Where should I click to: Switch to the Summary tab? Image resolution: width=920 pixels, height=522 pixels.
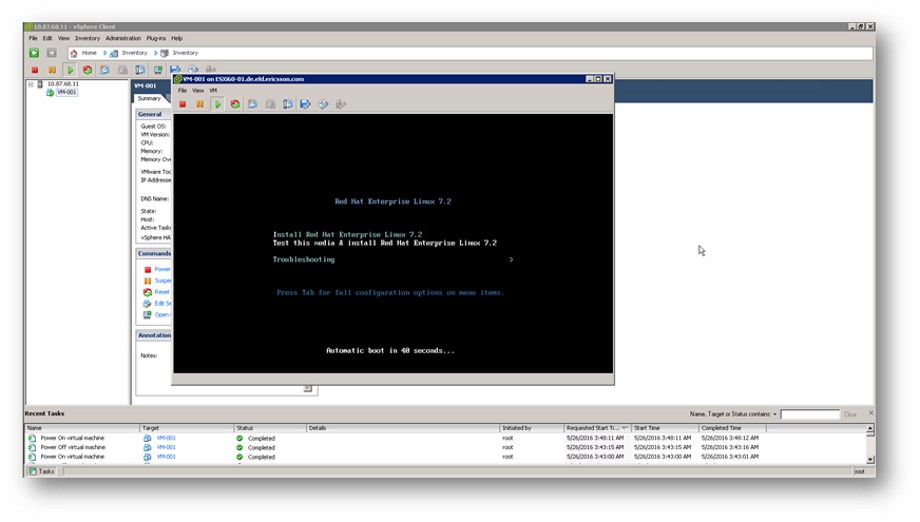pos(149,98)
